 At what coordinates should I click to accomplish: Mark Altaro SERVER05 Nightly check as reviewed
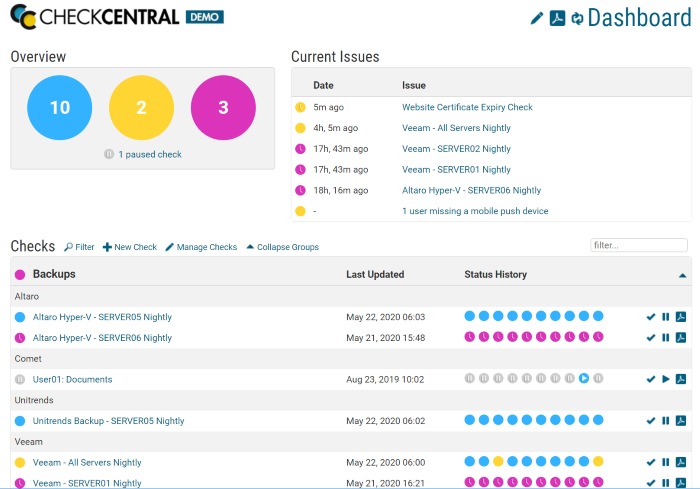point(651,317)
